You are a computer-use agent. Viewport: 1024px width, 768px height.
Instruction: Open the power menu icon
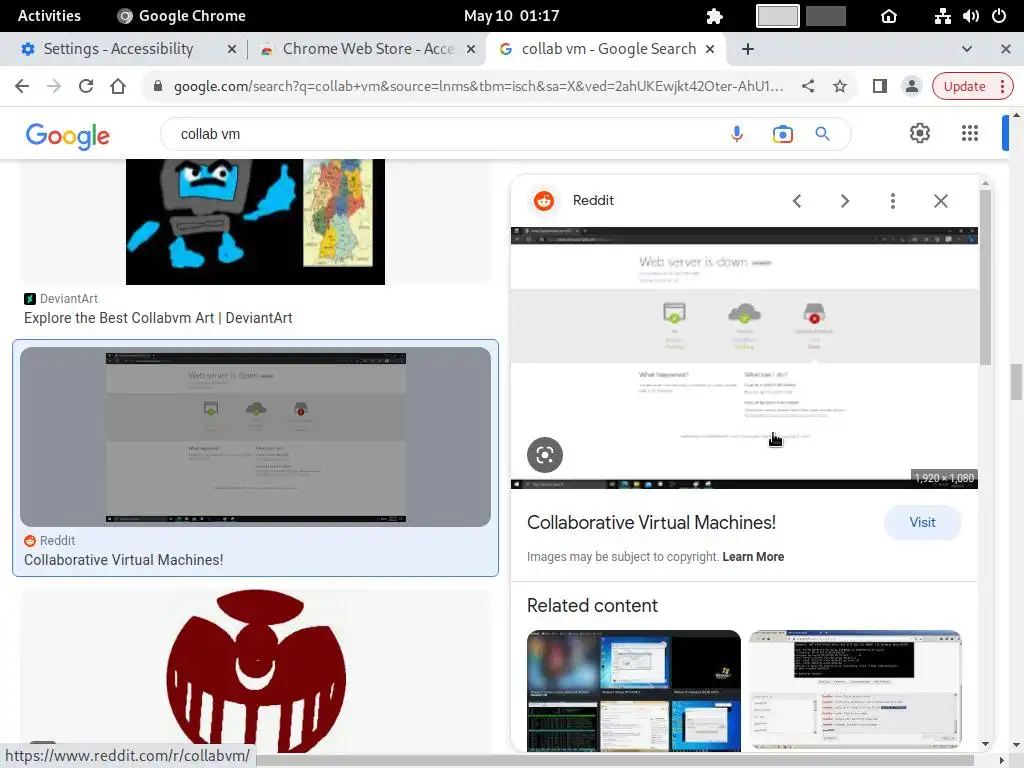[x=999, y=16]
